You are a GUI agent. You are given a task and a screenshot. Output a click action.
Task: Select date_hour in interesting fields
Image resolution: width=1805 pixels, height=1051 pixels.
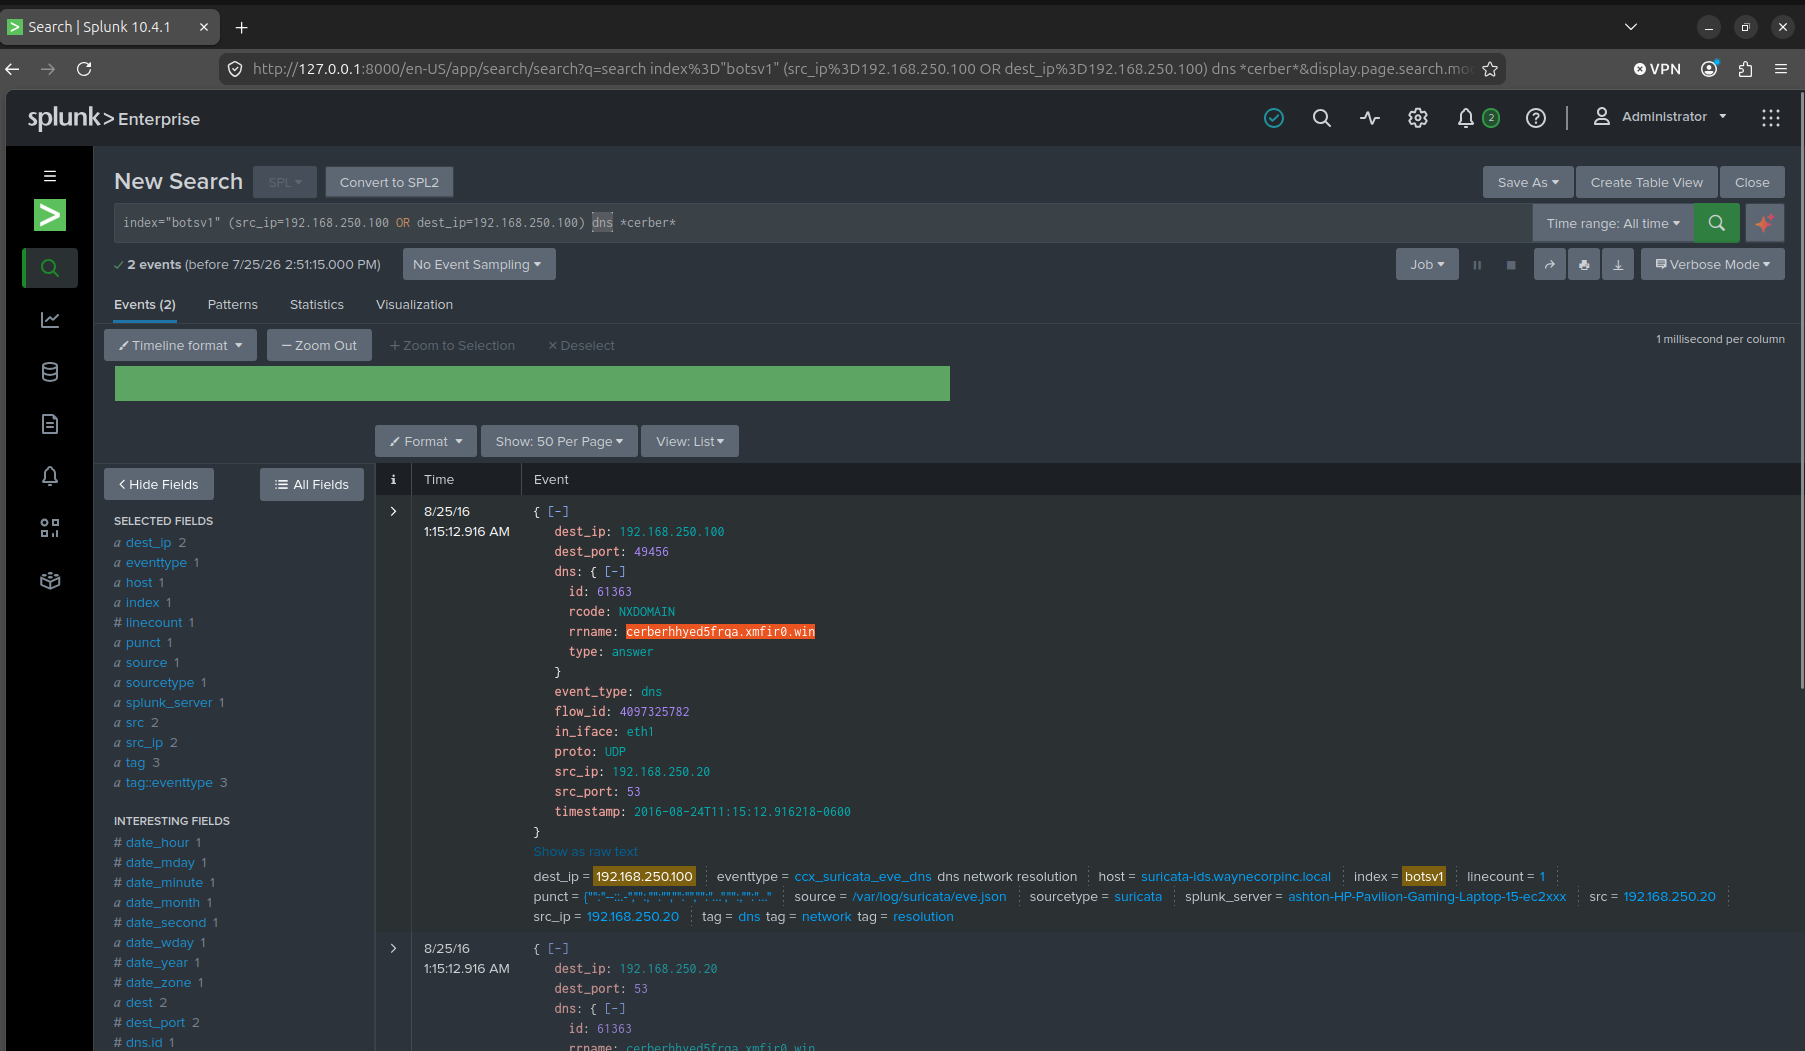pos(157,842)
